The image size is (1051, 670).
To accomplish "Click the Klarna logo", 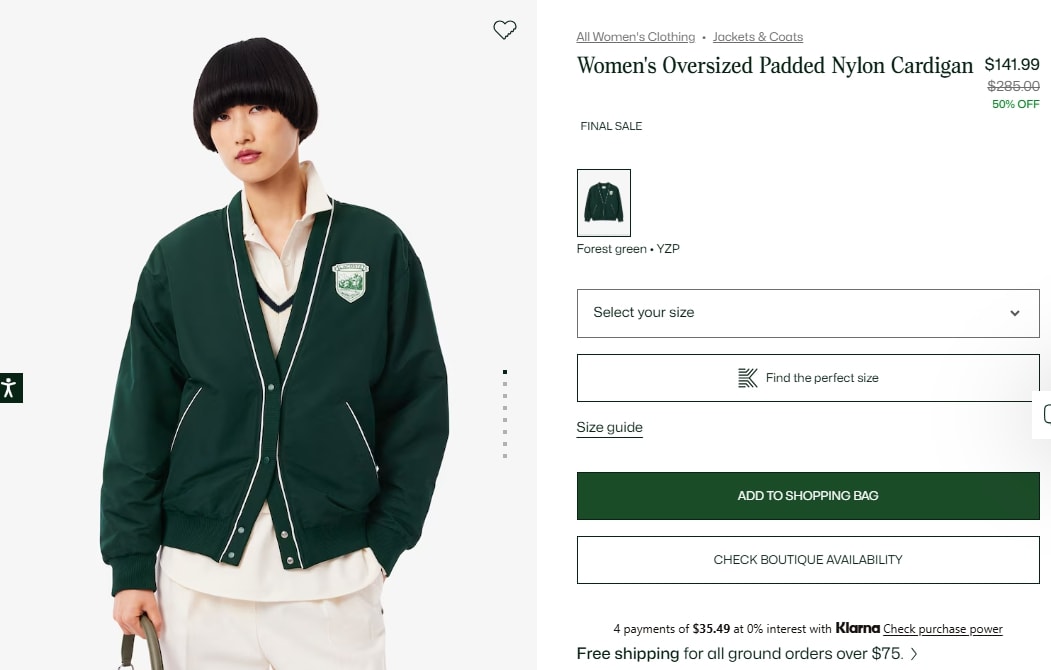I will pyautogui.click(x=857, y=628).
